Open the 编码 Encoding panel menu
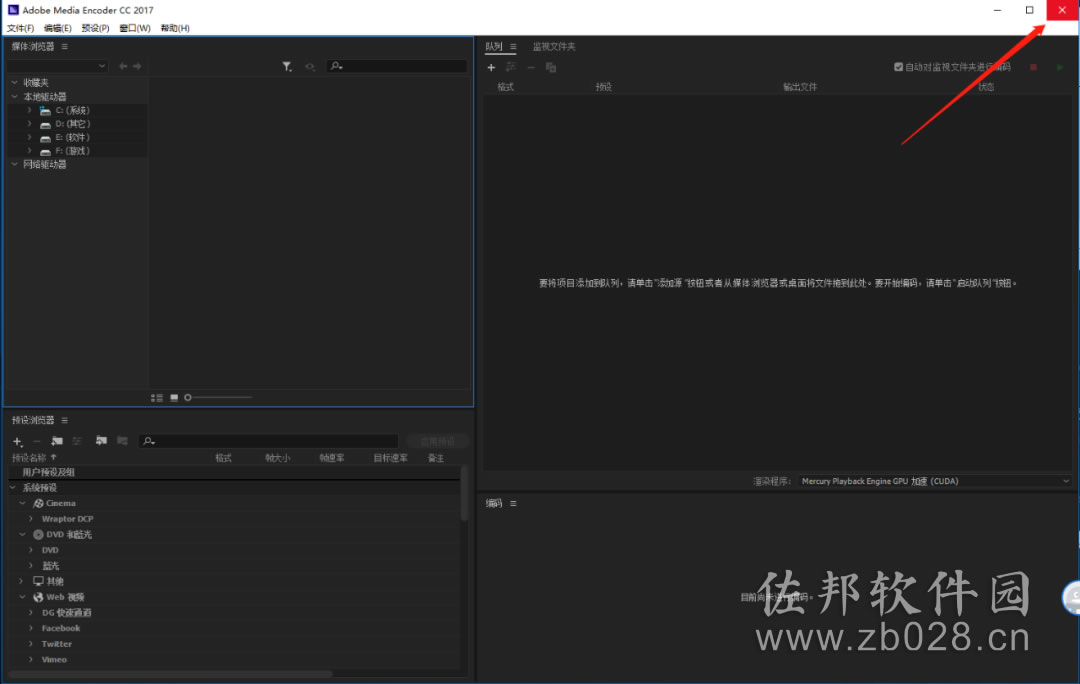Image resolution: width=1080 pixels, height=684 pixels. (x=513, y=504)
